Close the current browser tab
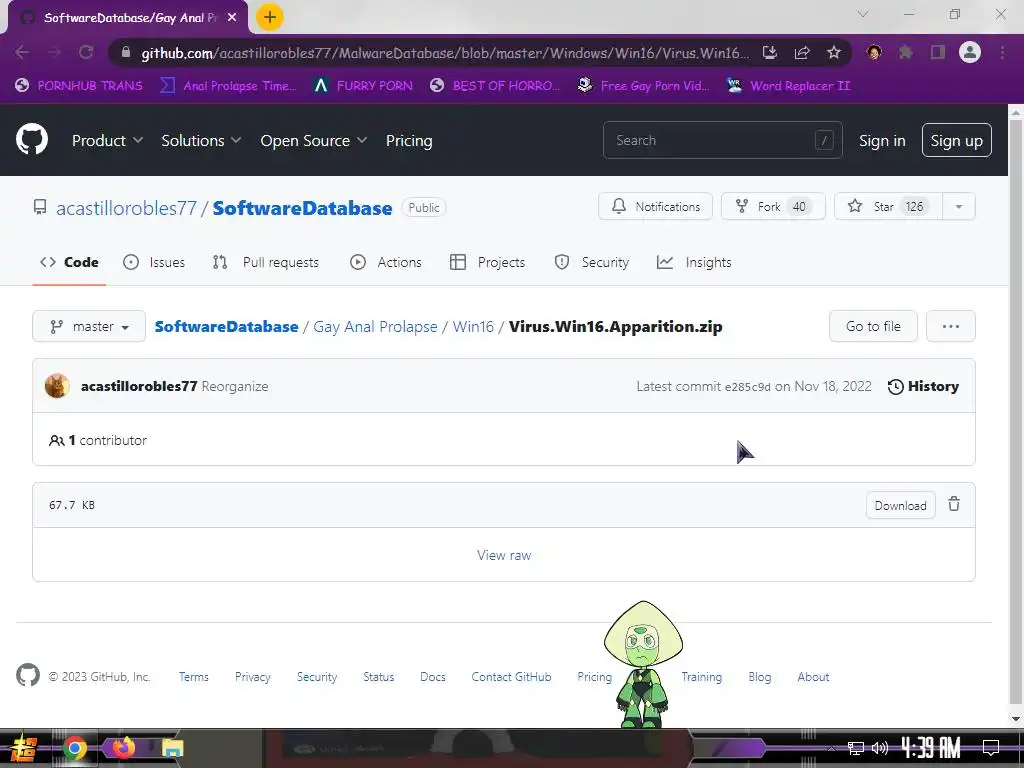This screenshot has height=768, width=1024. tap(232, 18)
